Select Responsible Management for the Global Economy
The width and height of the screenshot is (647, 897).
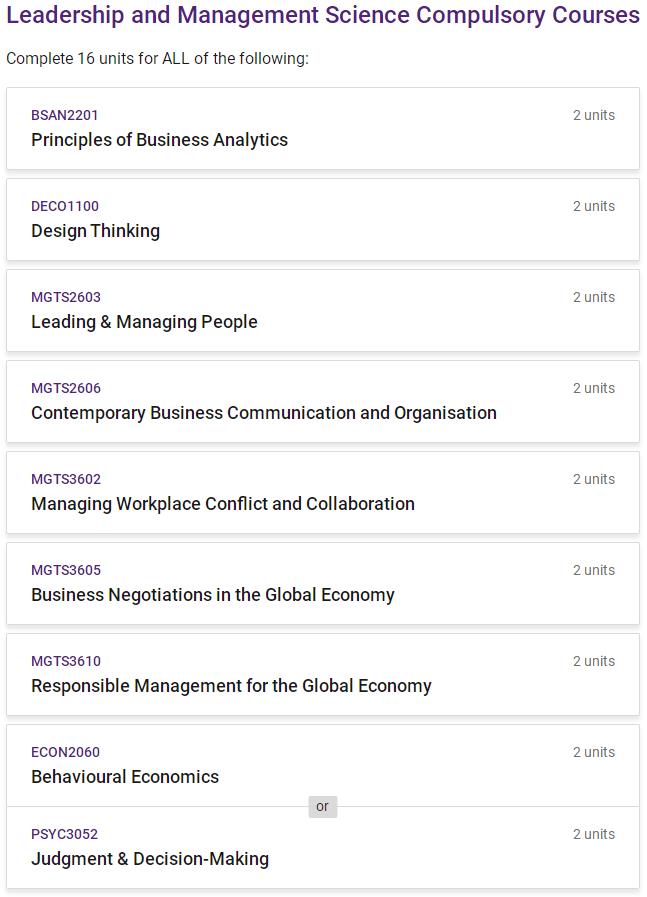pyautogui.click(x=231, y=686)
